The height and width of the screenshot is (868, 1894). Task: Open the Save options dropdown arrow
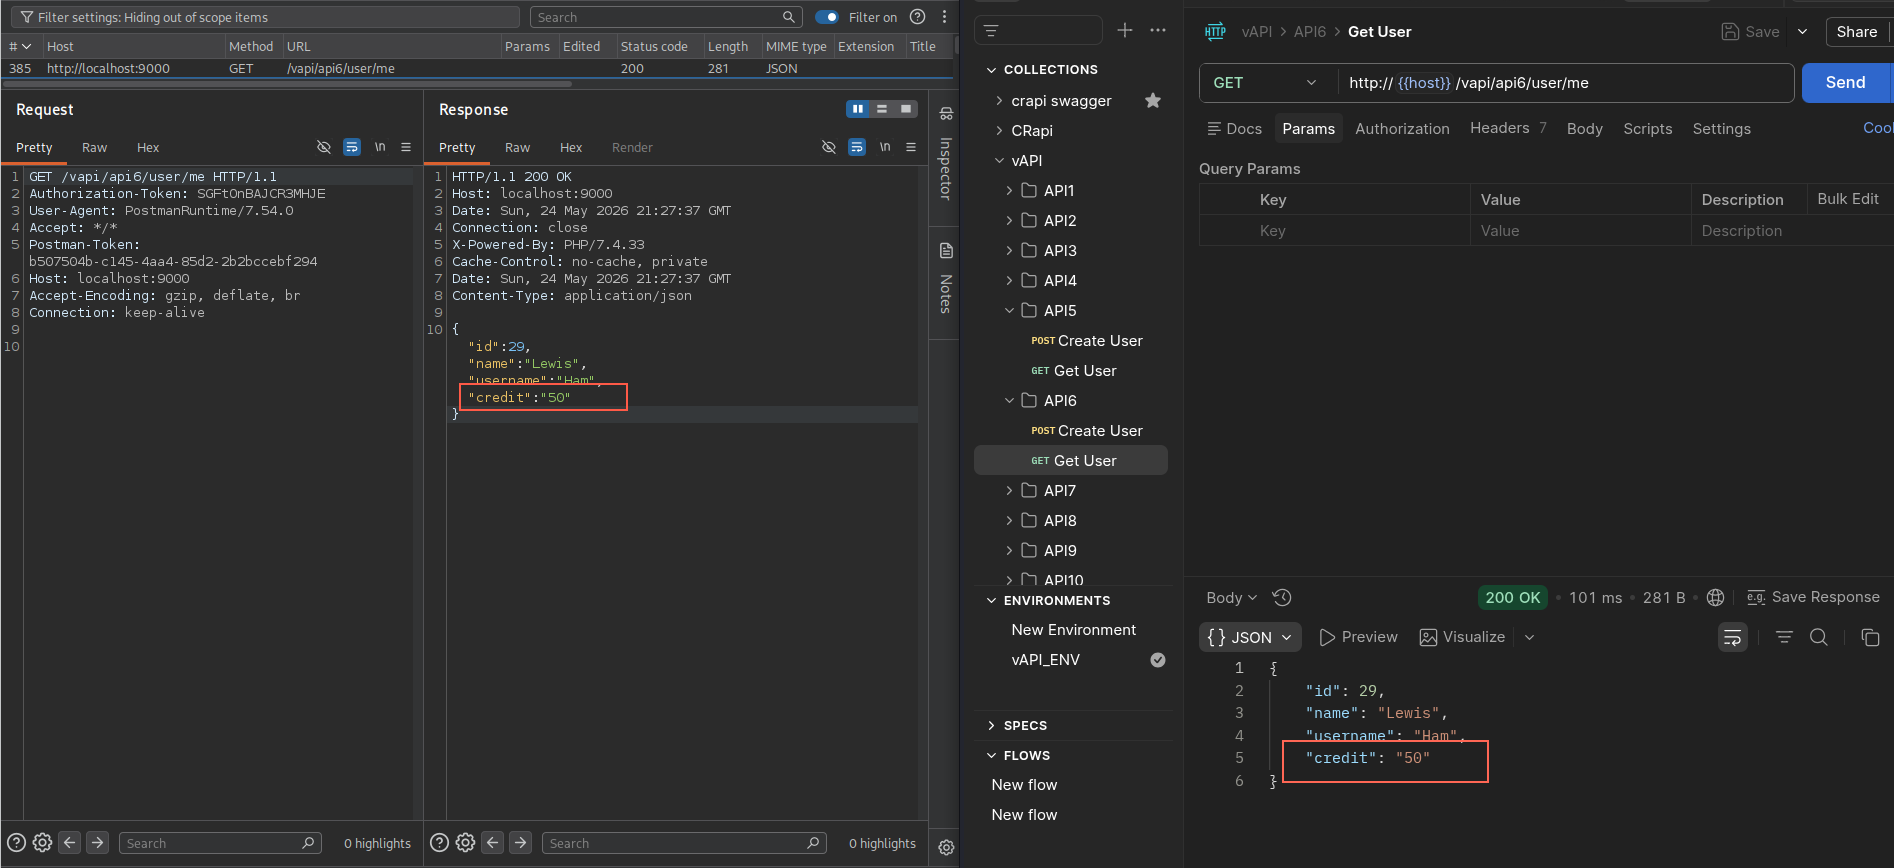(x=1802, y=32)
